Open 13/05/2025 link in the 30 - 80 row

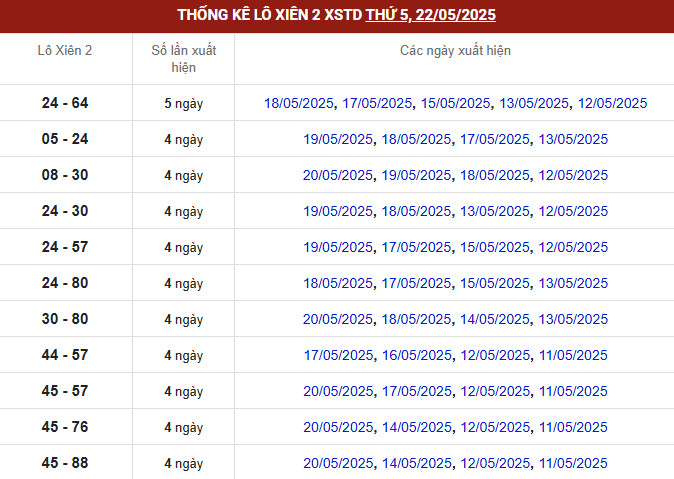click(x=573, y=319)
